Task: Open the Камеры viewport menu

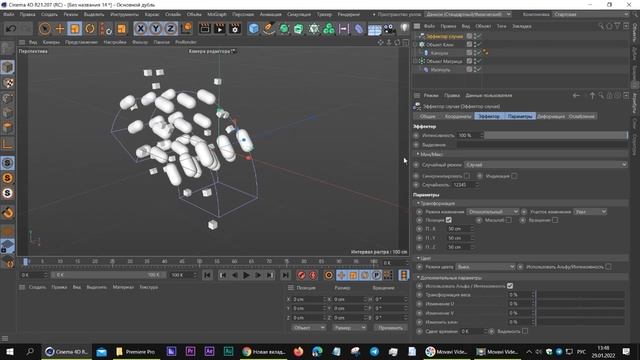Action: click(x=51, y=42)
